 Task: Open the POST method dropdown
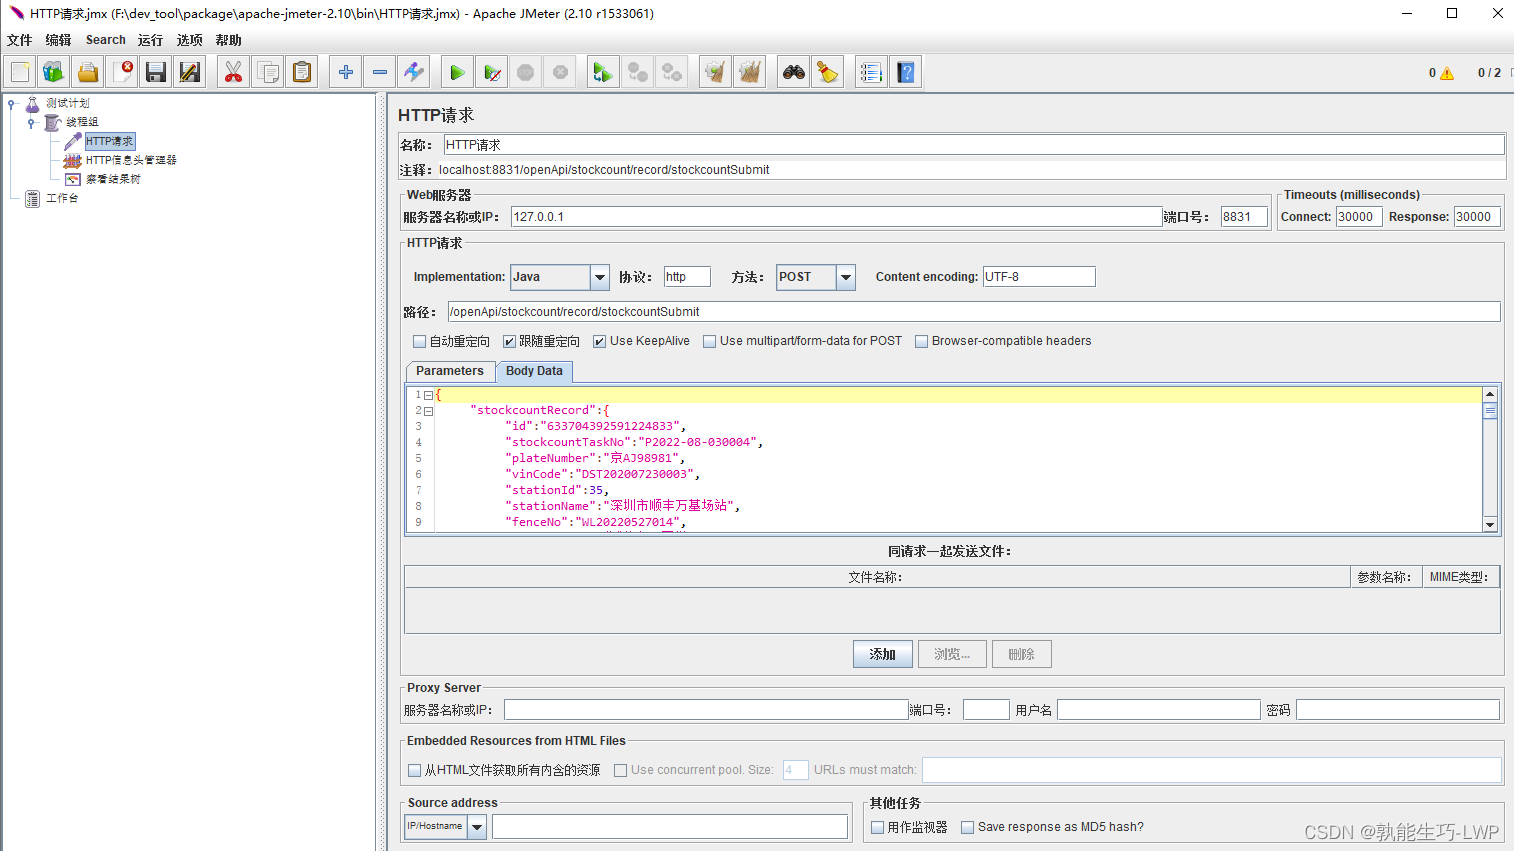846,277
